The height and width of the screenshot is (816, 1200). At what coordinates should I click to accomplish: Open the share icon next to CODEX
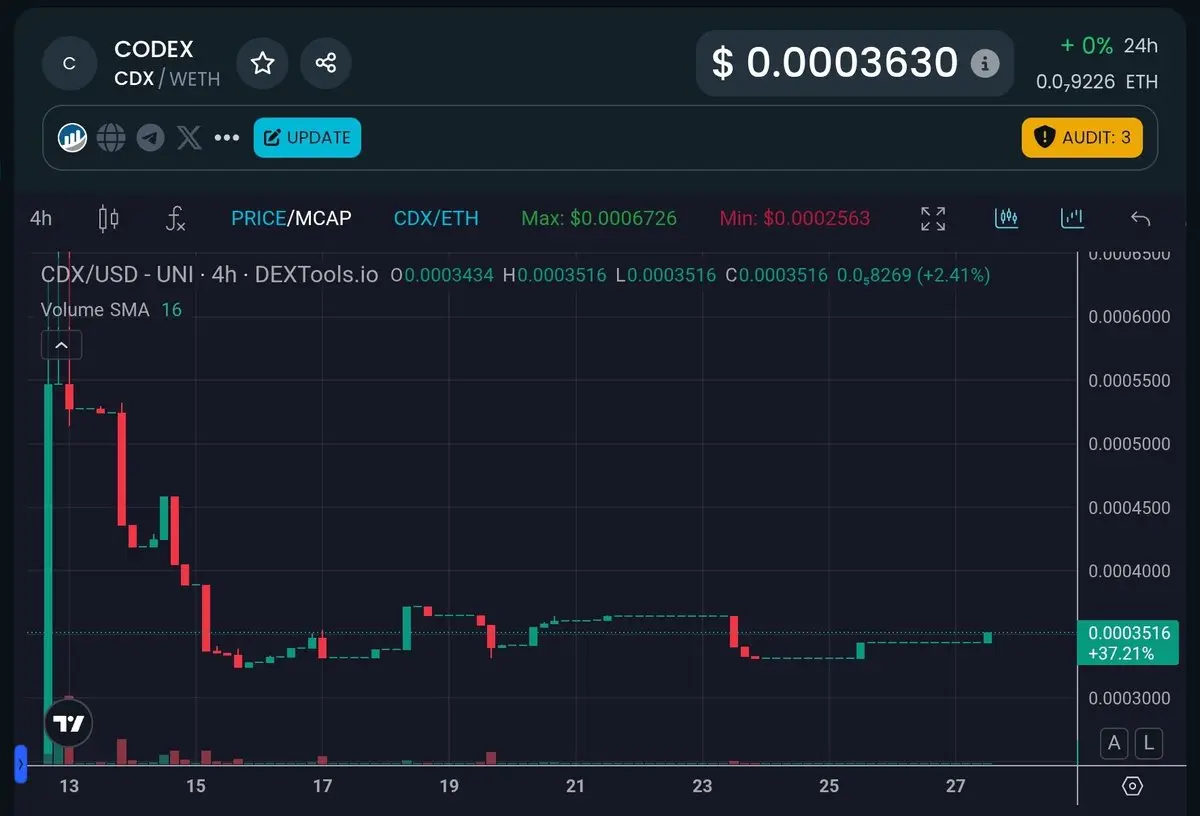pyautogui.click(x=325, y=64)
